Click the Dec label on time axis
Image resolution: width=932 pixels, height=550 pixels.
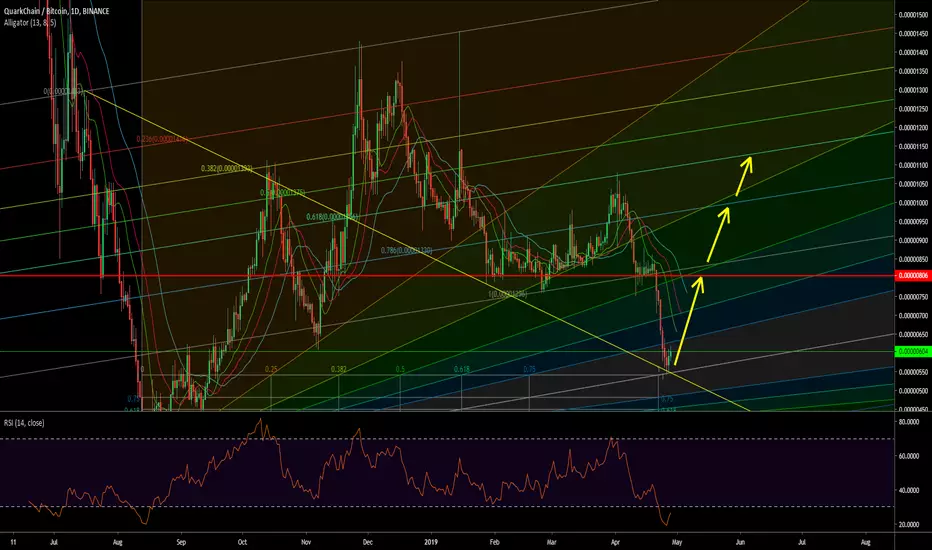pyautogui.click(x=367, y=542)
